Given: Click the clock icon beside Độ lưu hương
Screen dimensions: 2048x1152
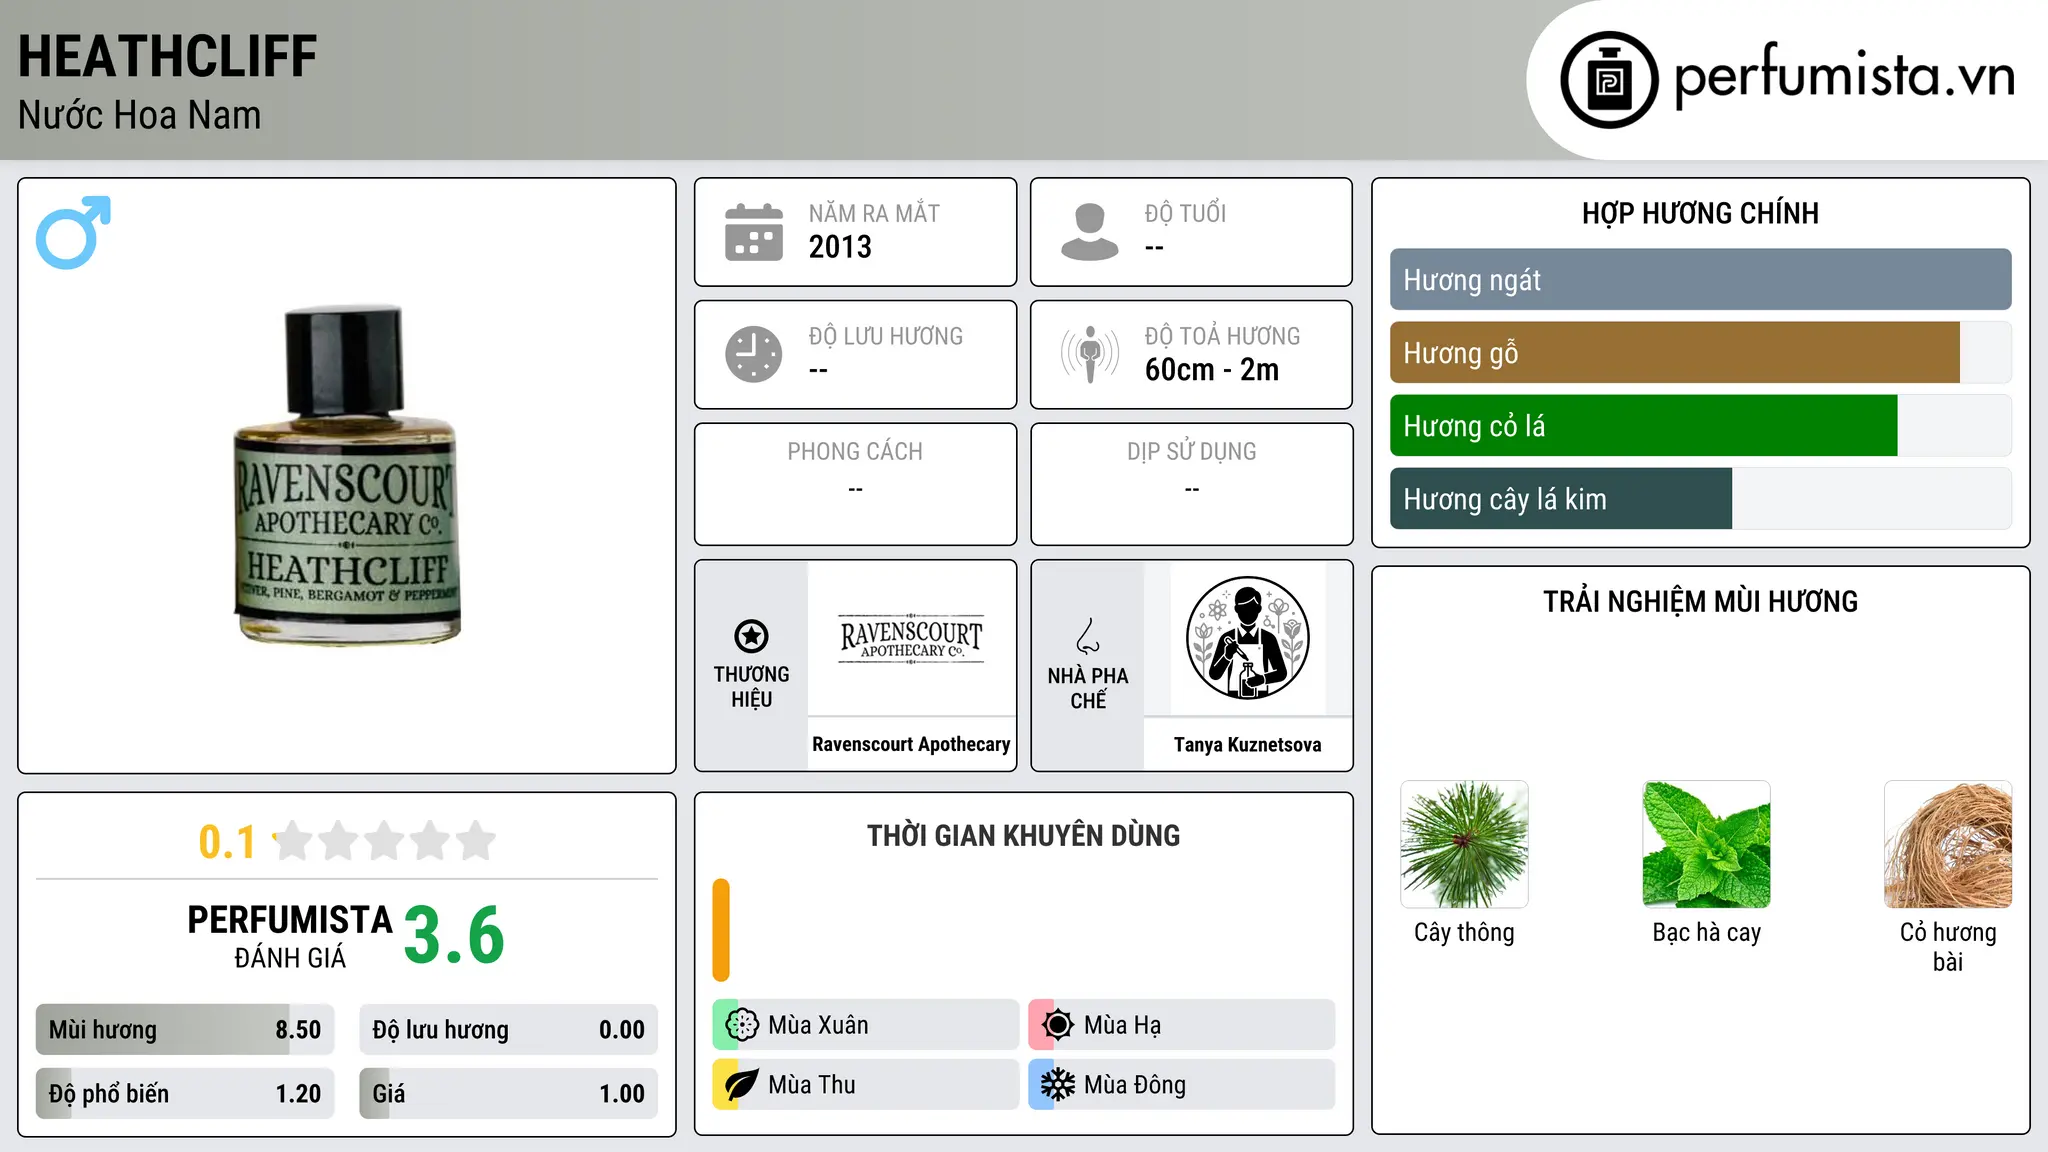Looking at the screenshot, I should pos(754,354).
